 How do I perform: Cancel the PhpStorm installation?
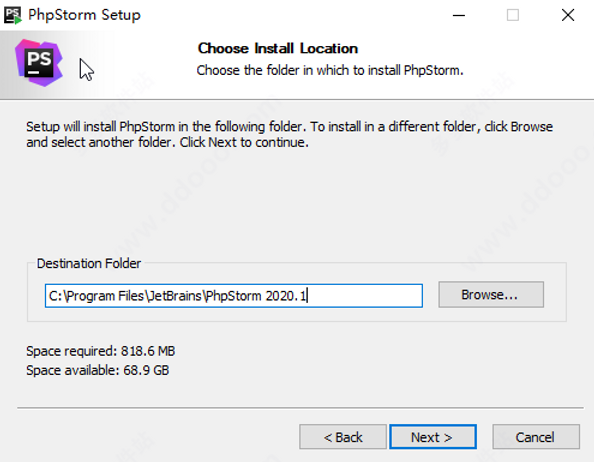click(x=536, y=437)
